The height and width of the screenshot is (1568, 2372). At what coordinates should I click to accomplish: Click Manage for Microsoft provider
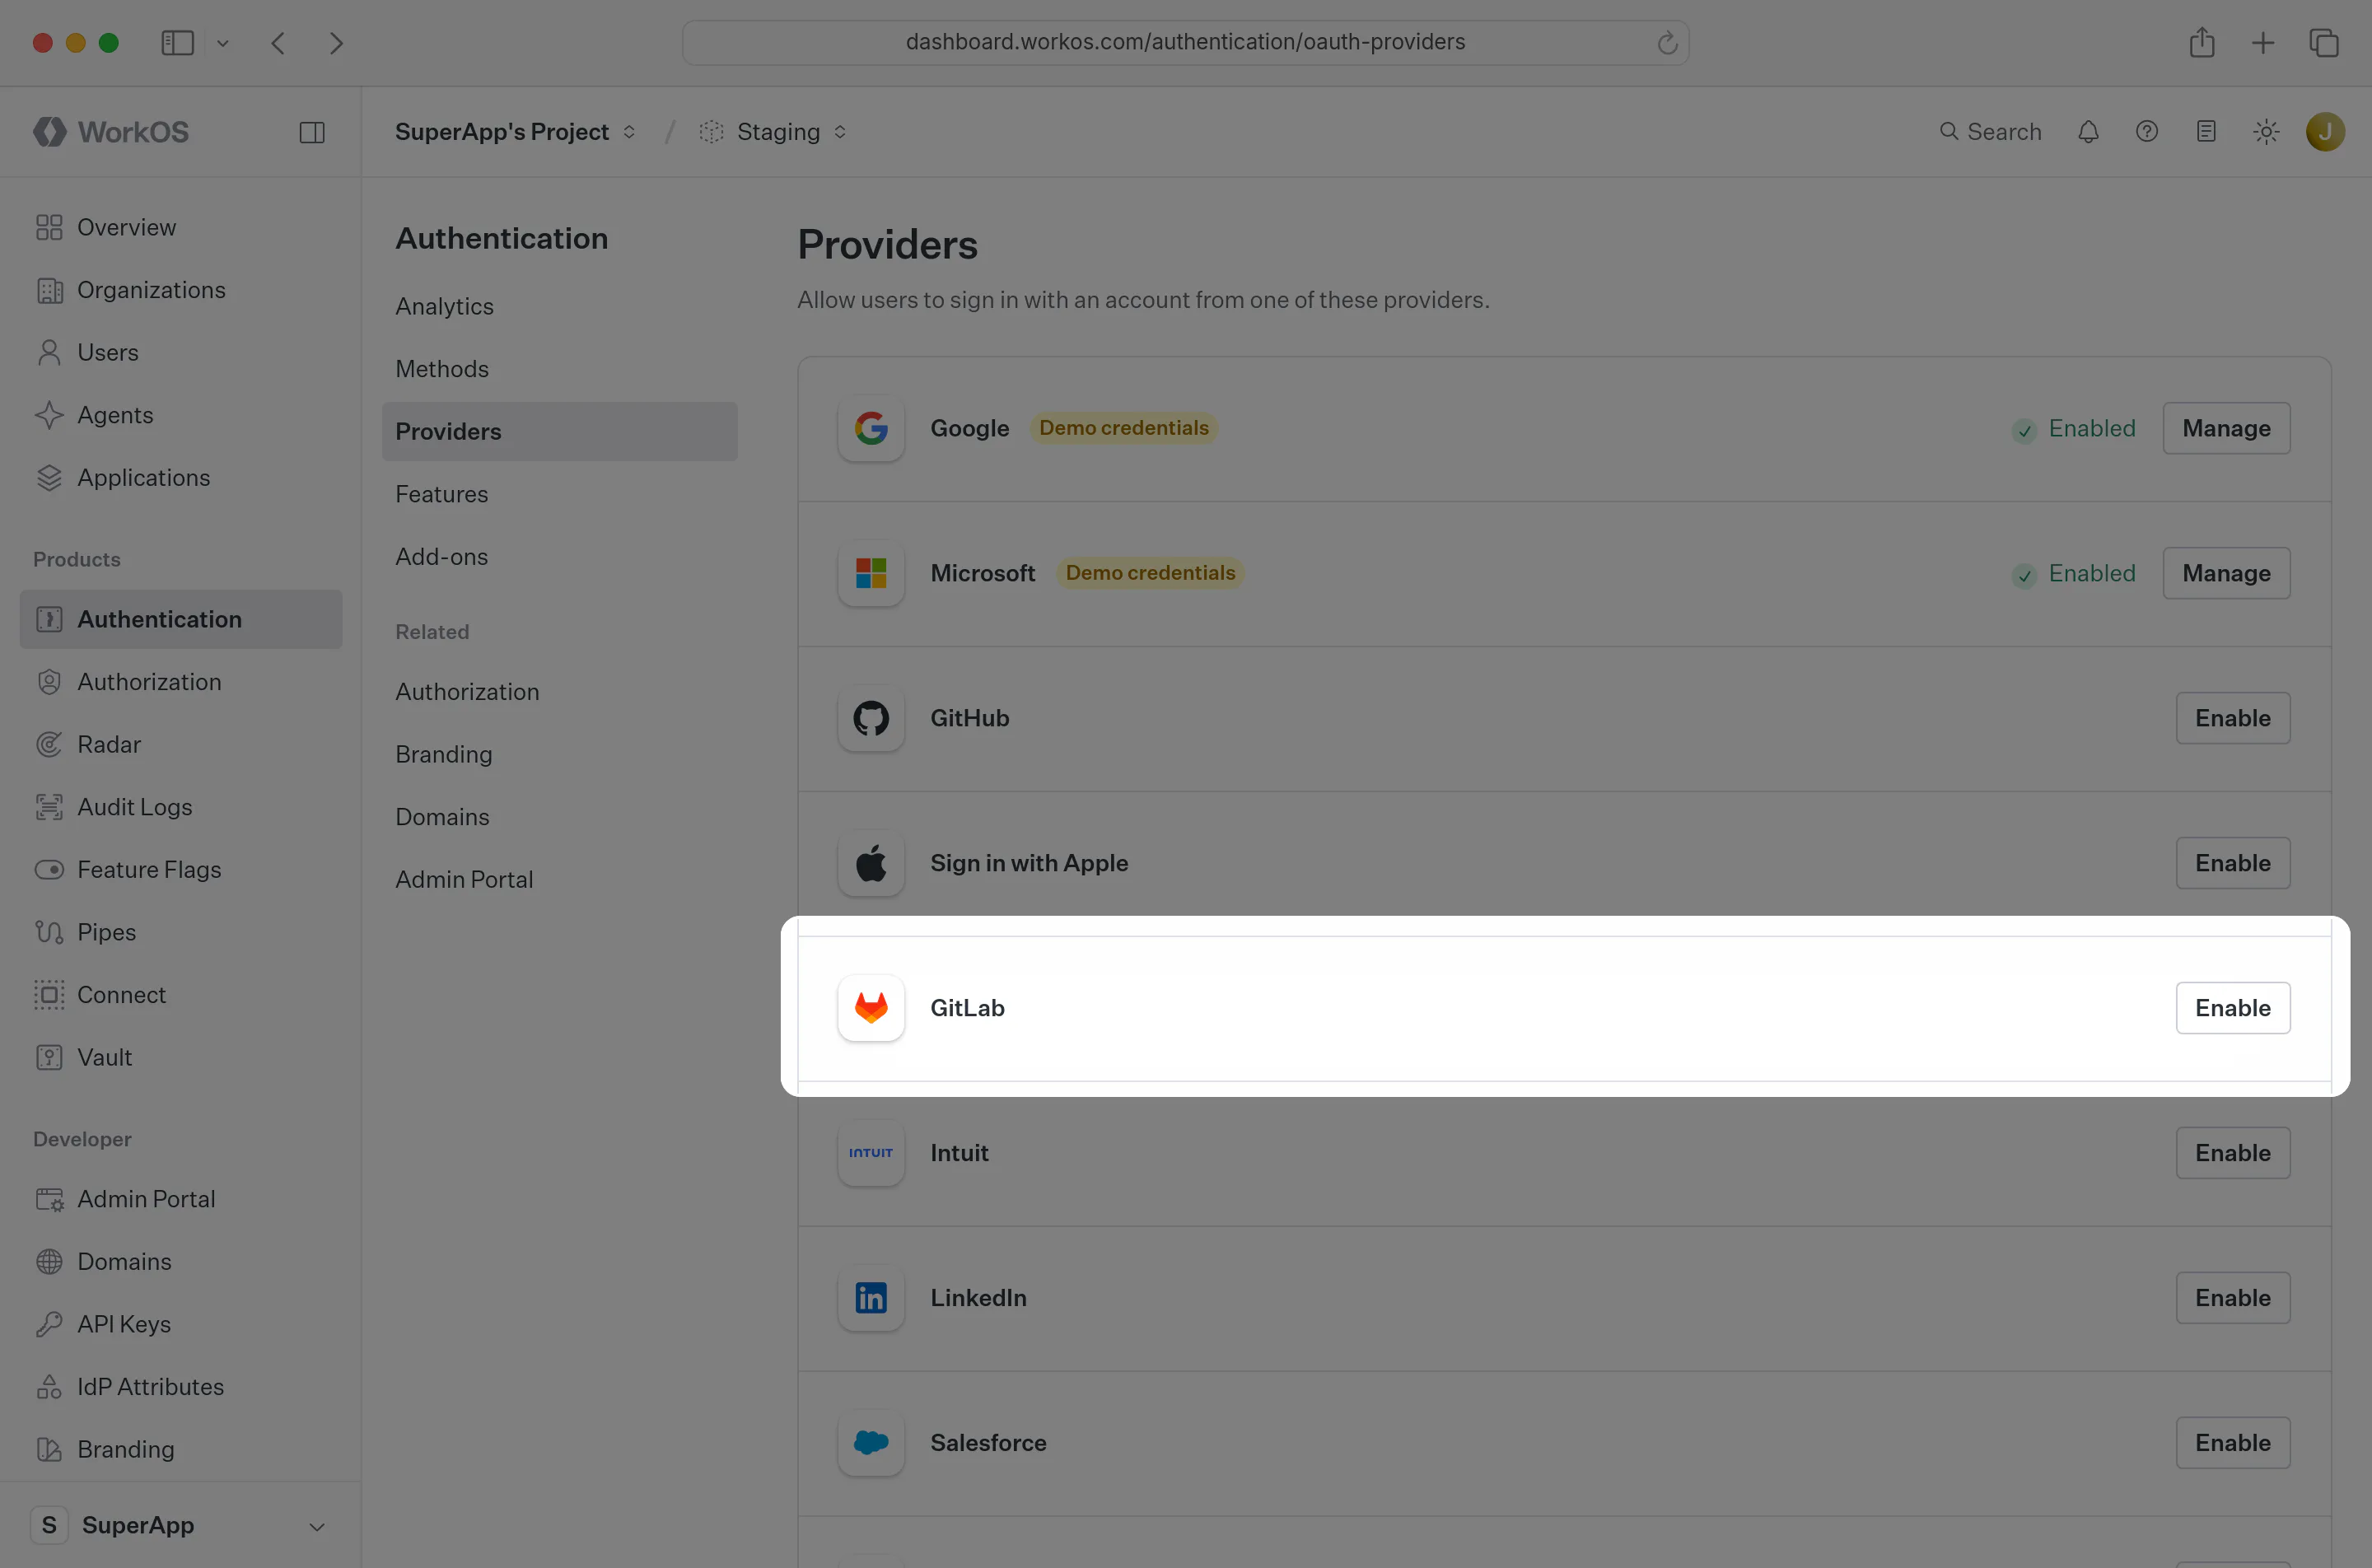tap(2226, 573)
